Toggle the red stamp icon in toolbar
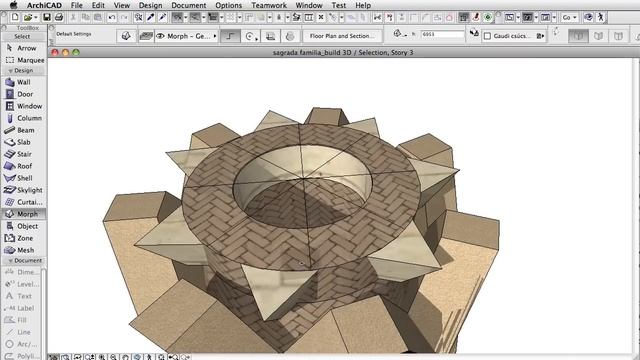 [x=476, y=17]
